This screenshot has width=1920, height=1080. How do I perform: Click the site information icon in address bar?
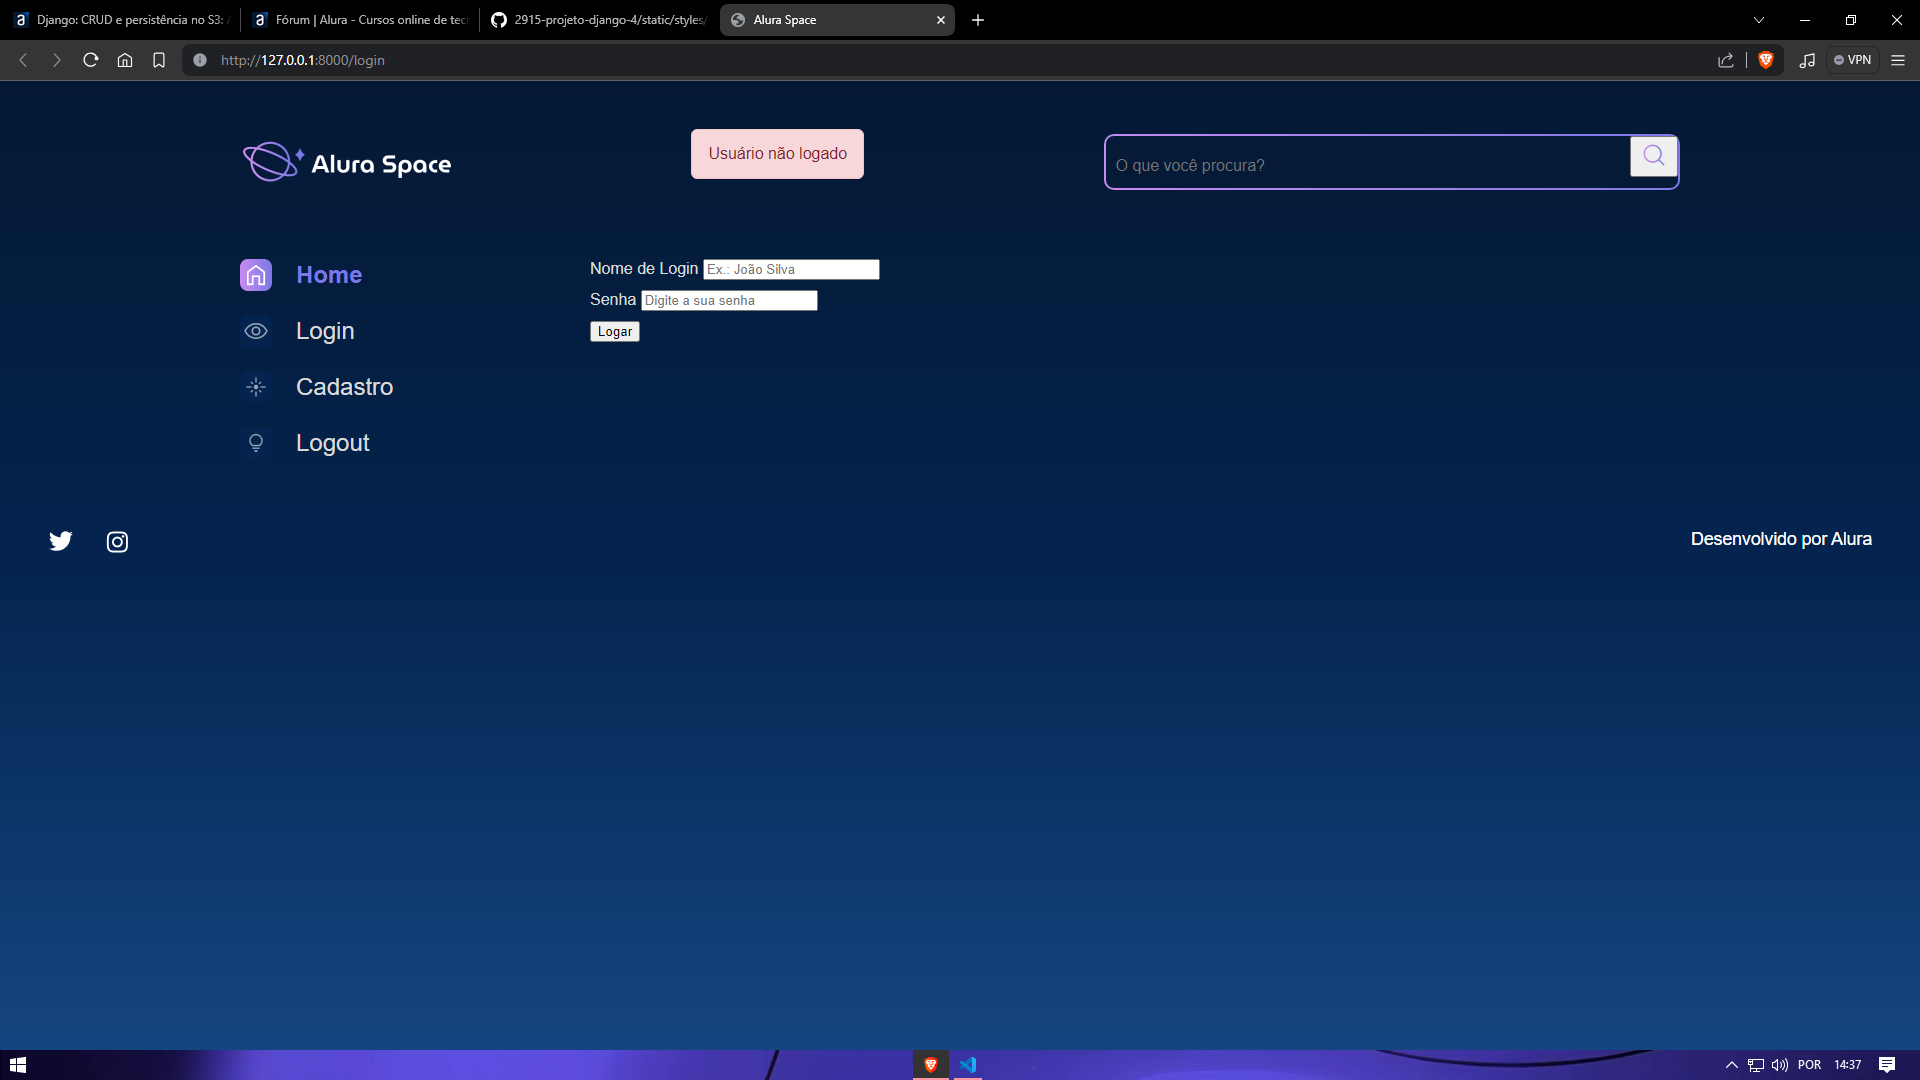click(x=200, y=60)
